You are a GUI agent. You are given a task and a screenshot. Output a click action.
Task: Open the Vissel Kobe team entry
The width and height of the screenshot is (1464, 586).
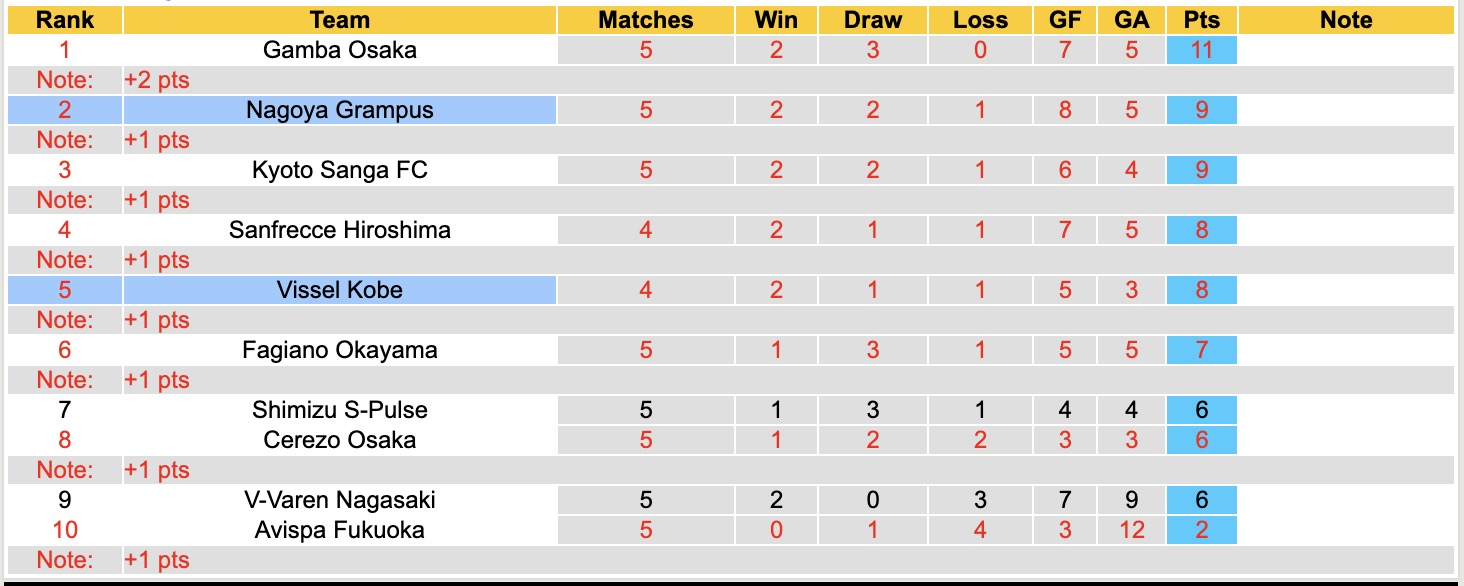pyautogui.click(x=340, y=290)
